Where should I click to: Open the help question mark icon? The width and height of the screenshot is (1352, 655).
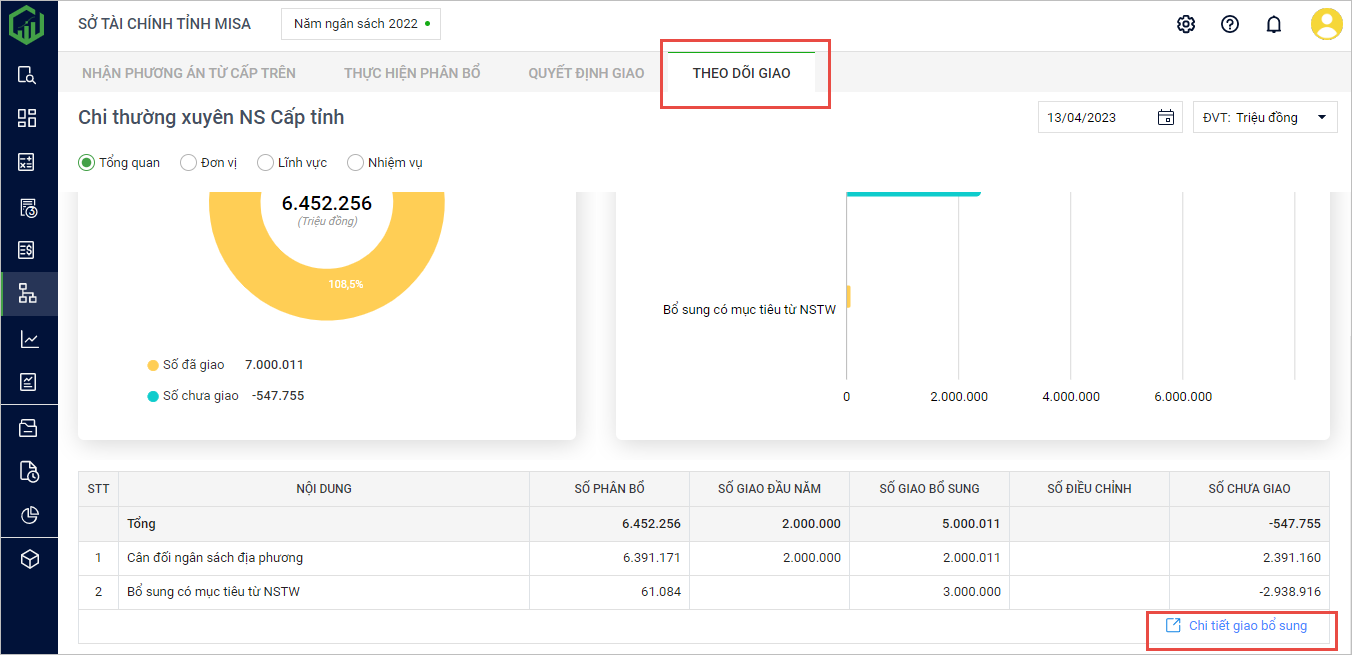coord(1230,25)
